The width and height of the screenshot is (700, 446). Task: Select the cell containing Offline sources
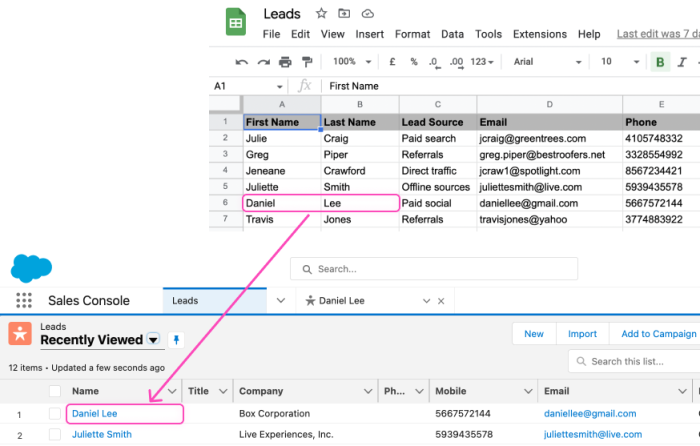pos(438,187)
